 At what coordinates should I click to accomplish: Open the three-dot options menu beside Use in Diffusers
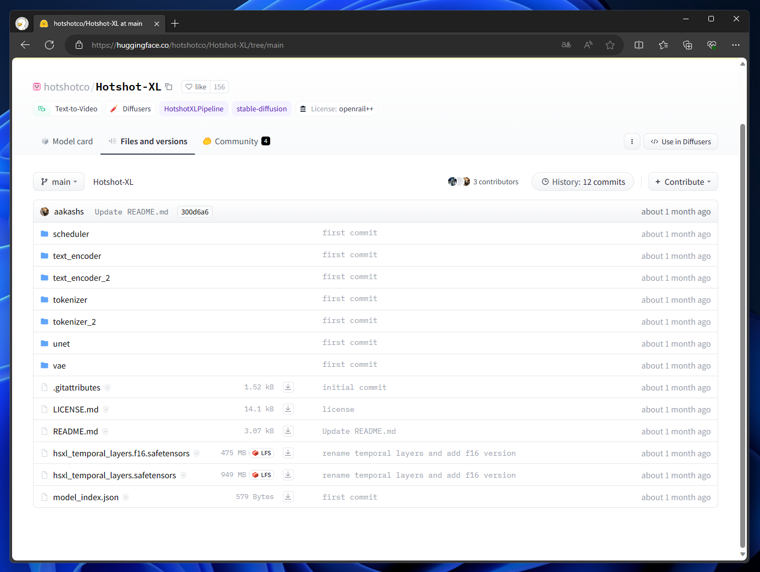click(632, 142)
